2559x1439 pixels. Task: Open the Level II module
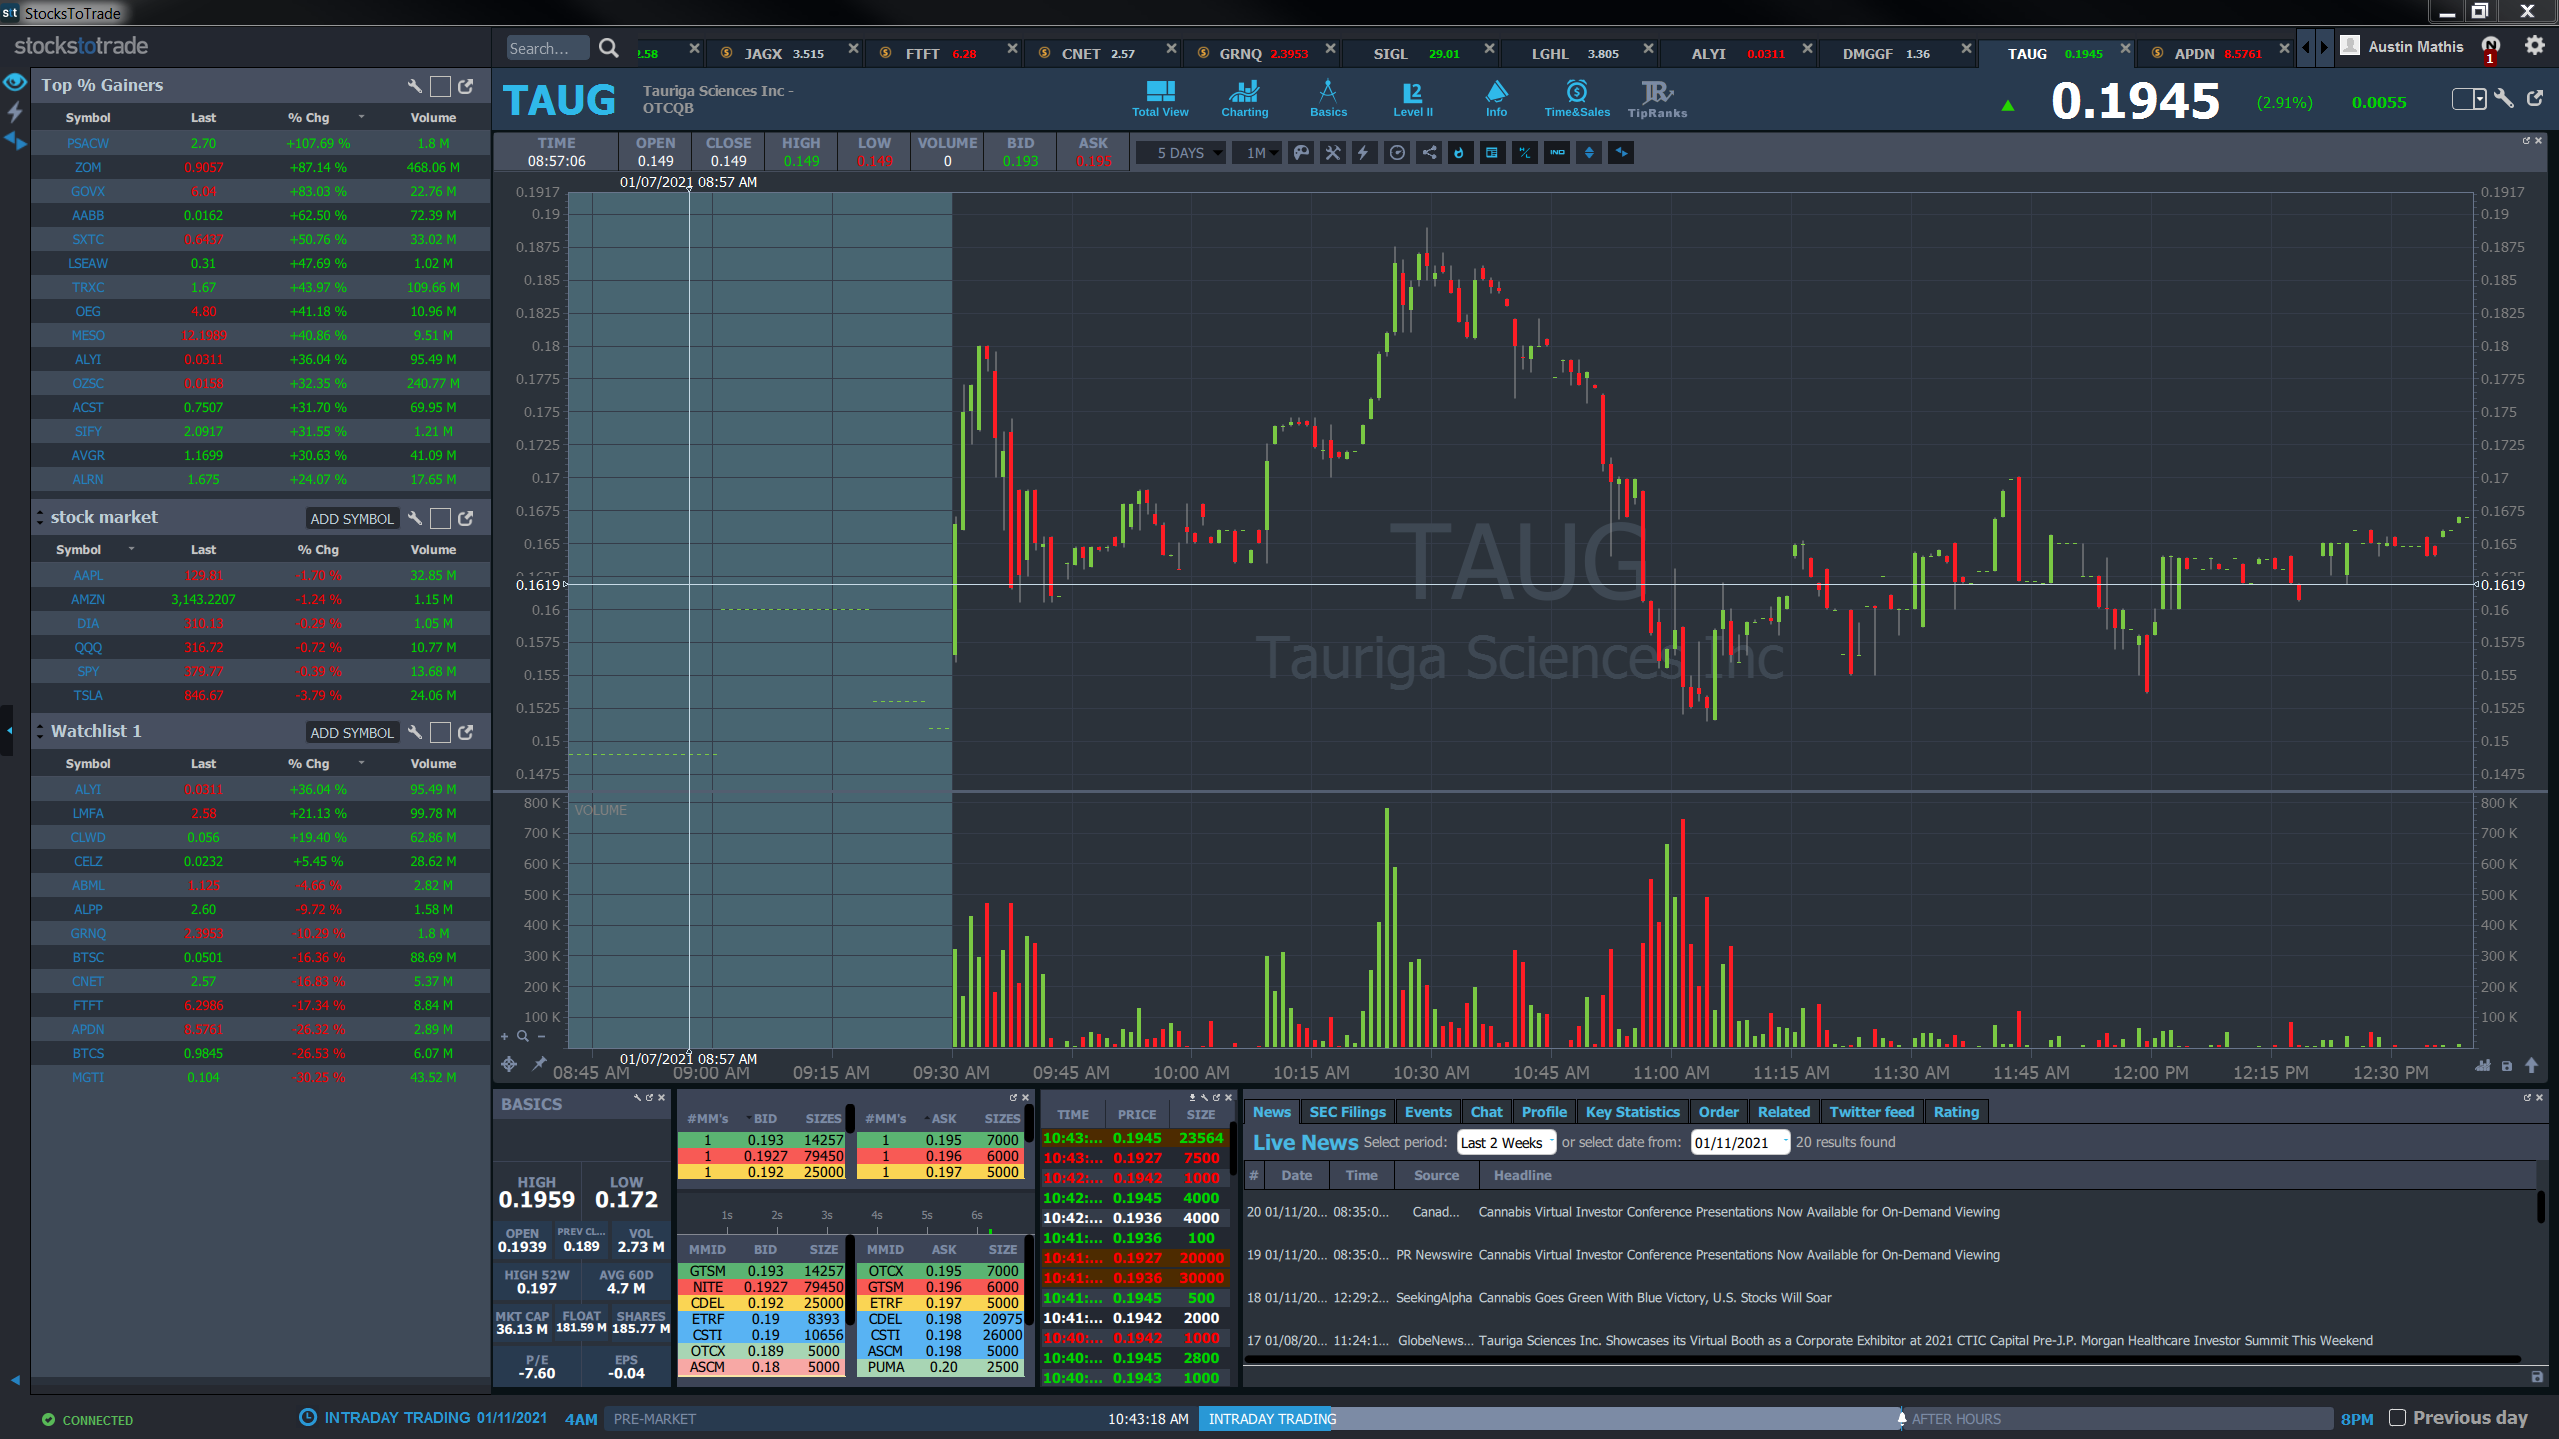(1412, 98)
